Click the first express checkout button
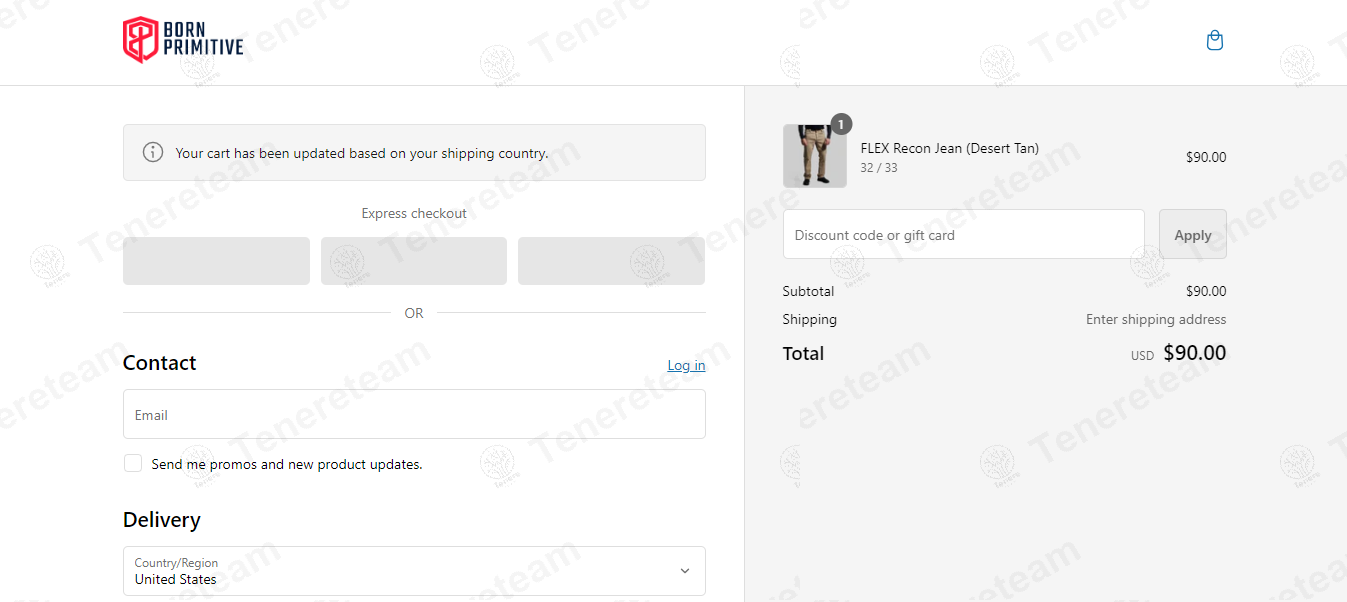1347x602 pixels. pyautogui.click(x=216, y=261)
